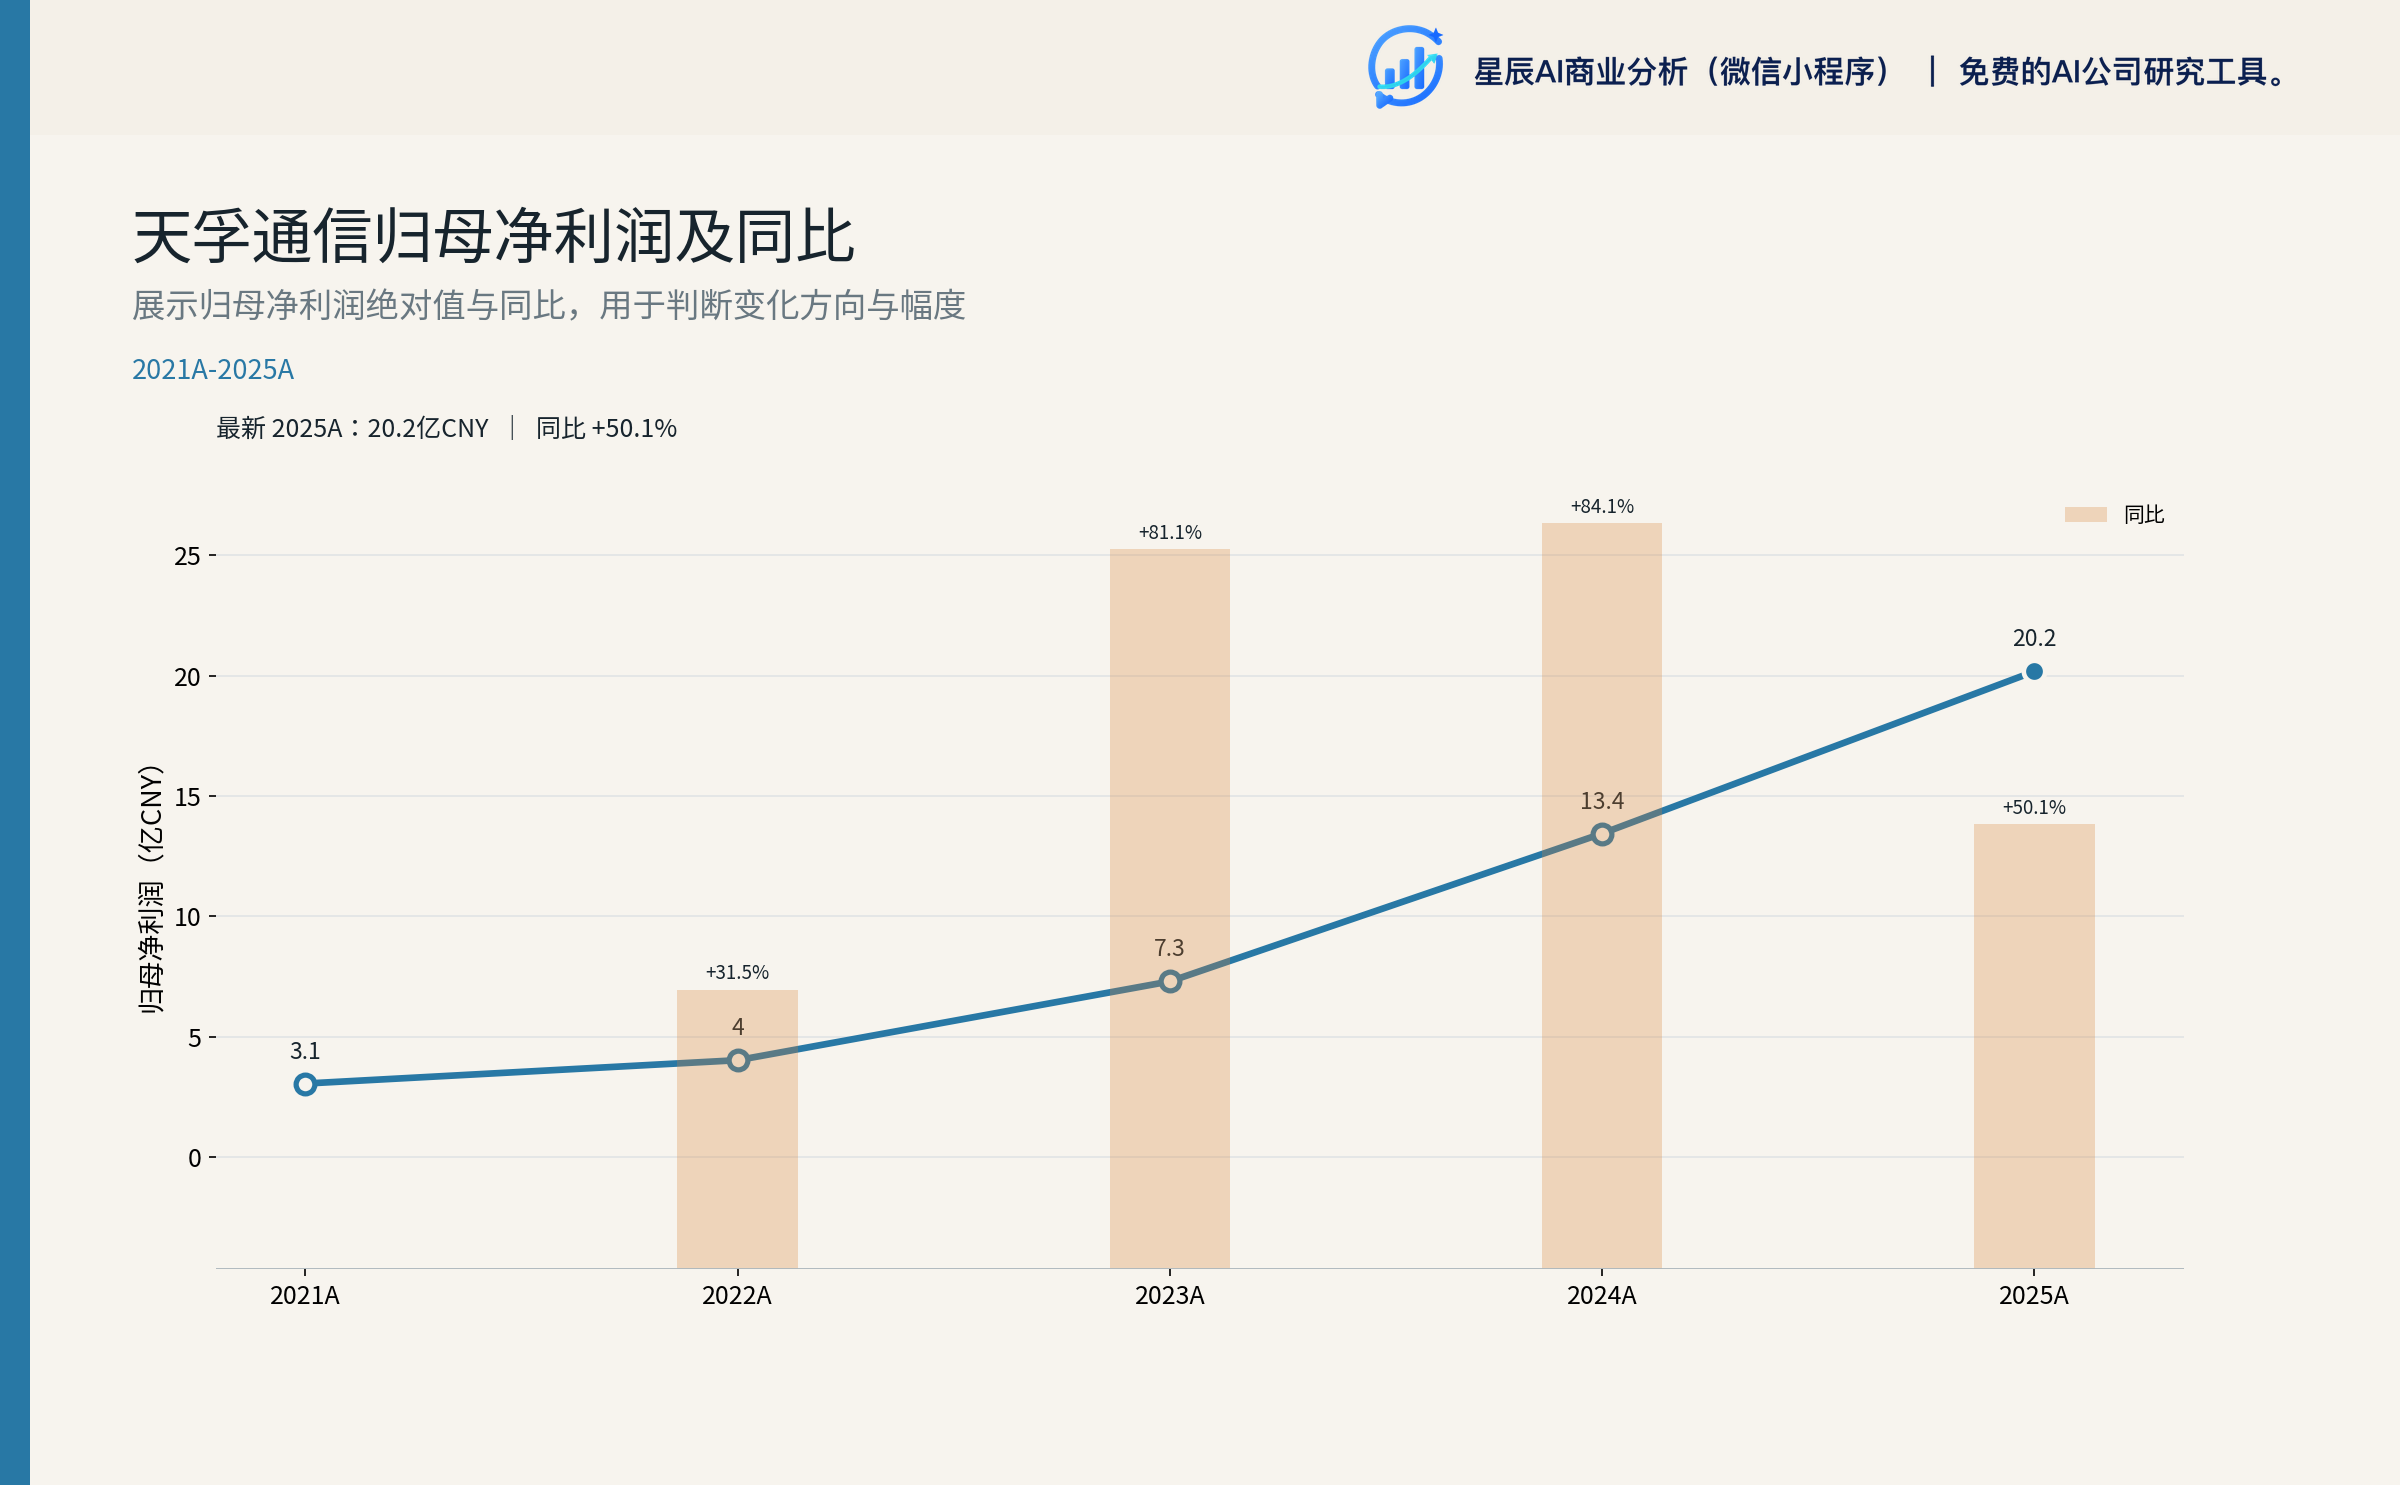The height and width of the screenshot is (1485, 2400).
Task: Click the 13.4 data value label
Action: [x=1602, y=801]
